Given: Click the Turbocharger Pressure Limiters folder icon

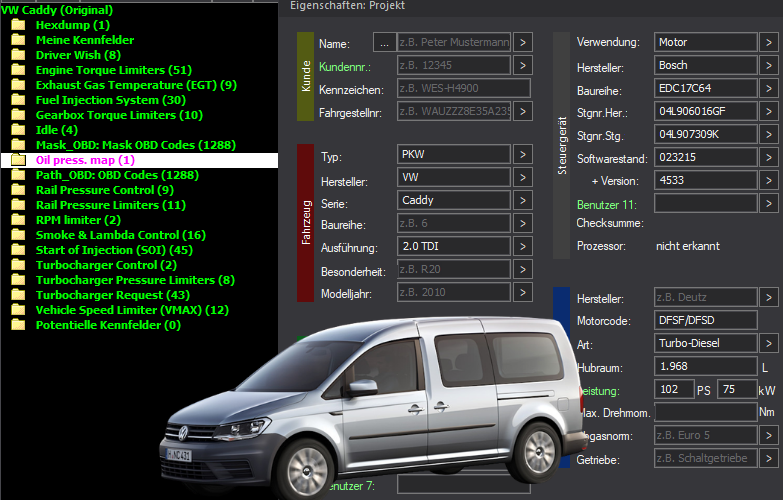Looking at the screenshot, I should [x=18, y=280].
